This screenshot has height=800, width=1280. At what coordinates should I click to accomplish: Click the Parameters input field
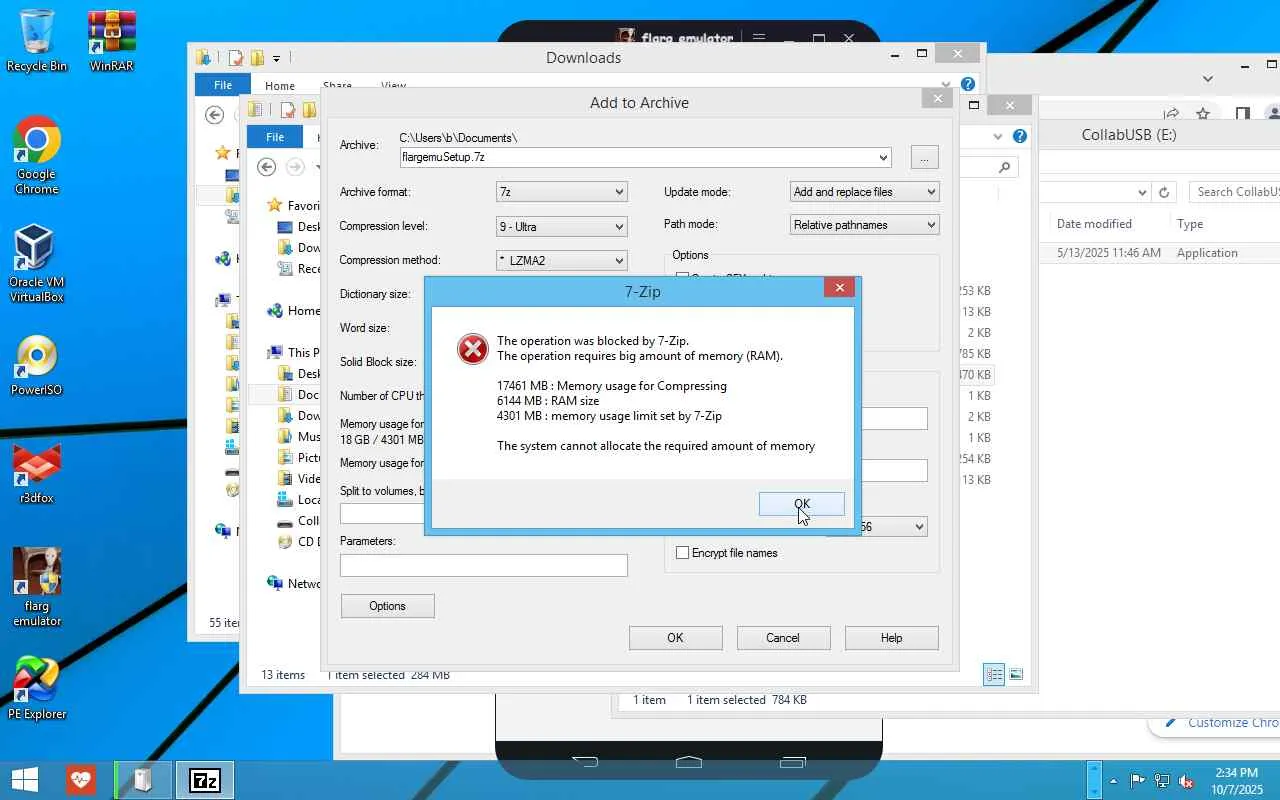(484, 565)
